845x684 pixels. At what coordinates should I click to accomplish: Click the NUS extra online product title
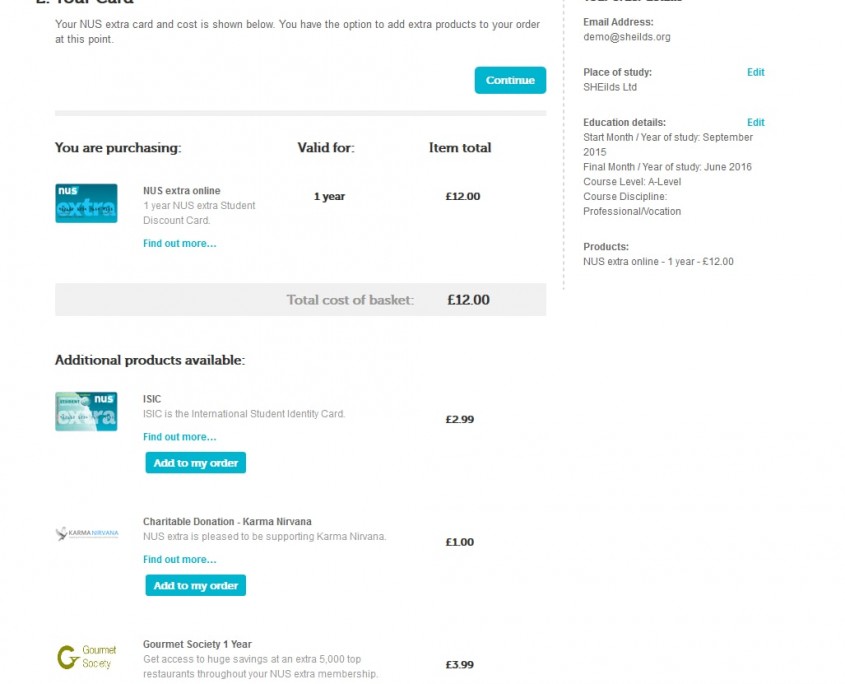(182, 191)
